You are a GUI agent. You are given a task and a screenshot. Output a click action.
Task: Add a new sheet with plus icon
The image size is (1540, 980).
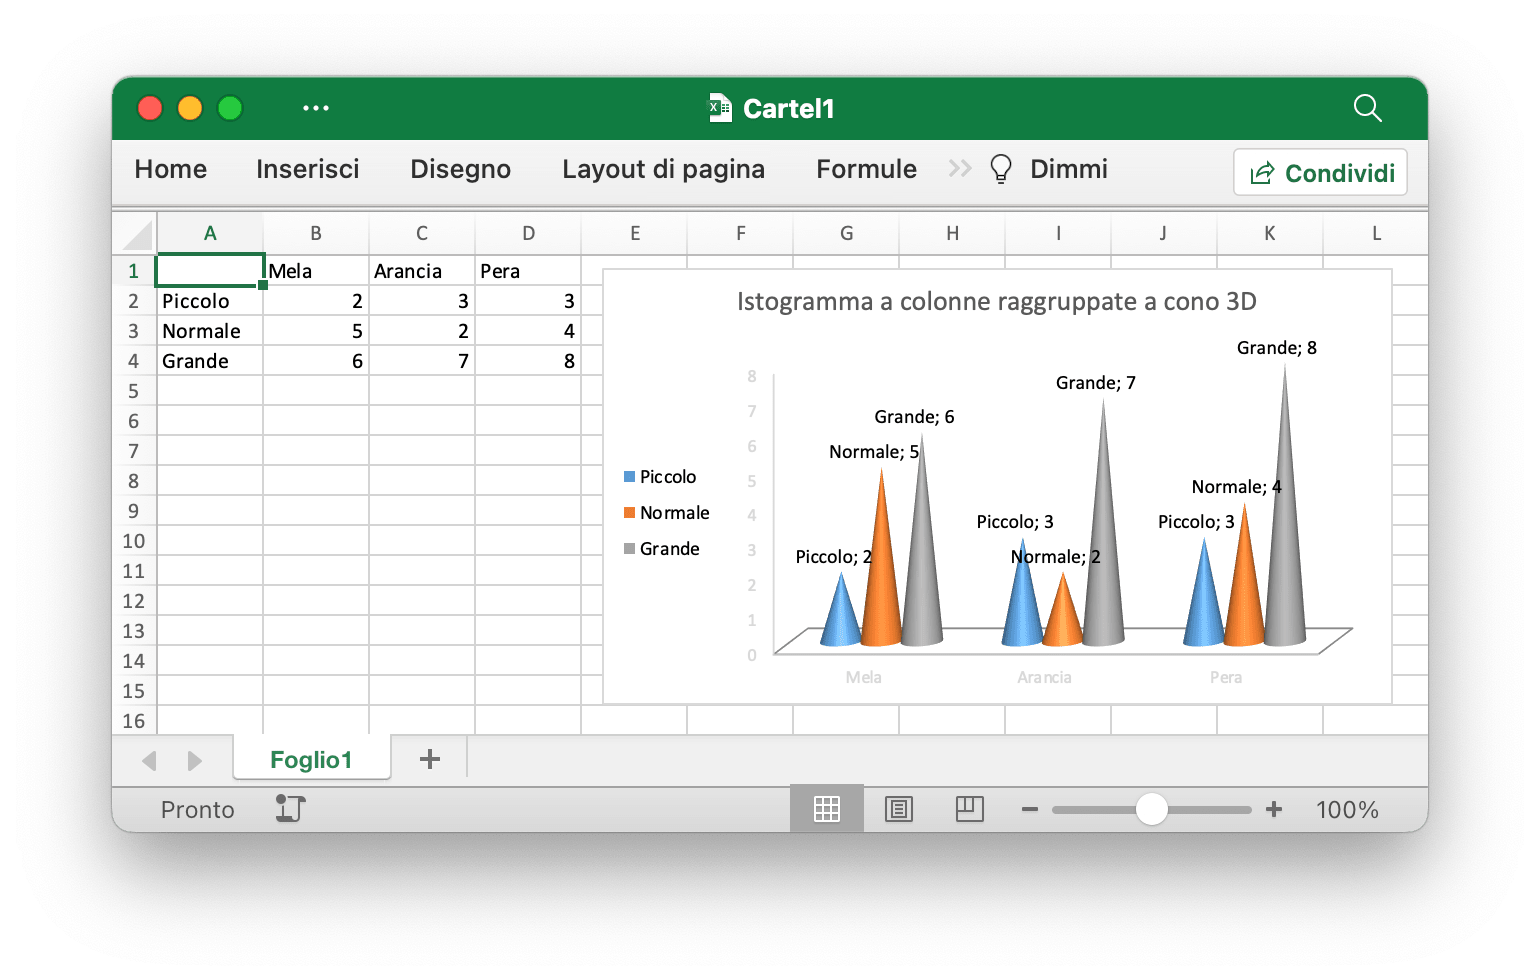[430, 759]
